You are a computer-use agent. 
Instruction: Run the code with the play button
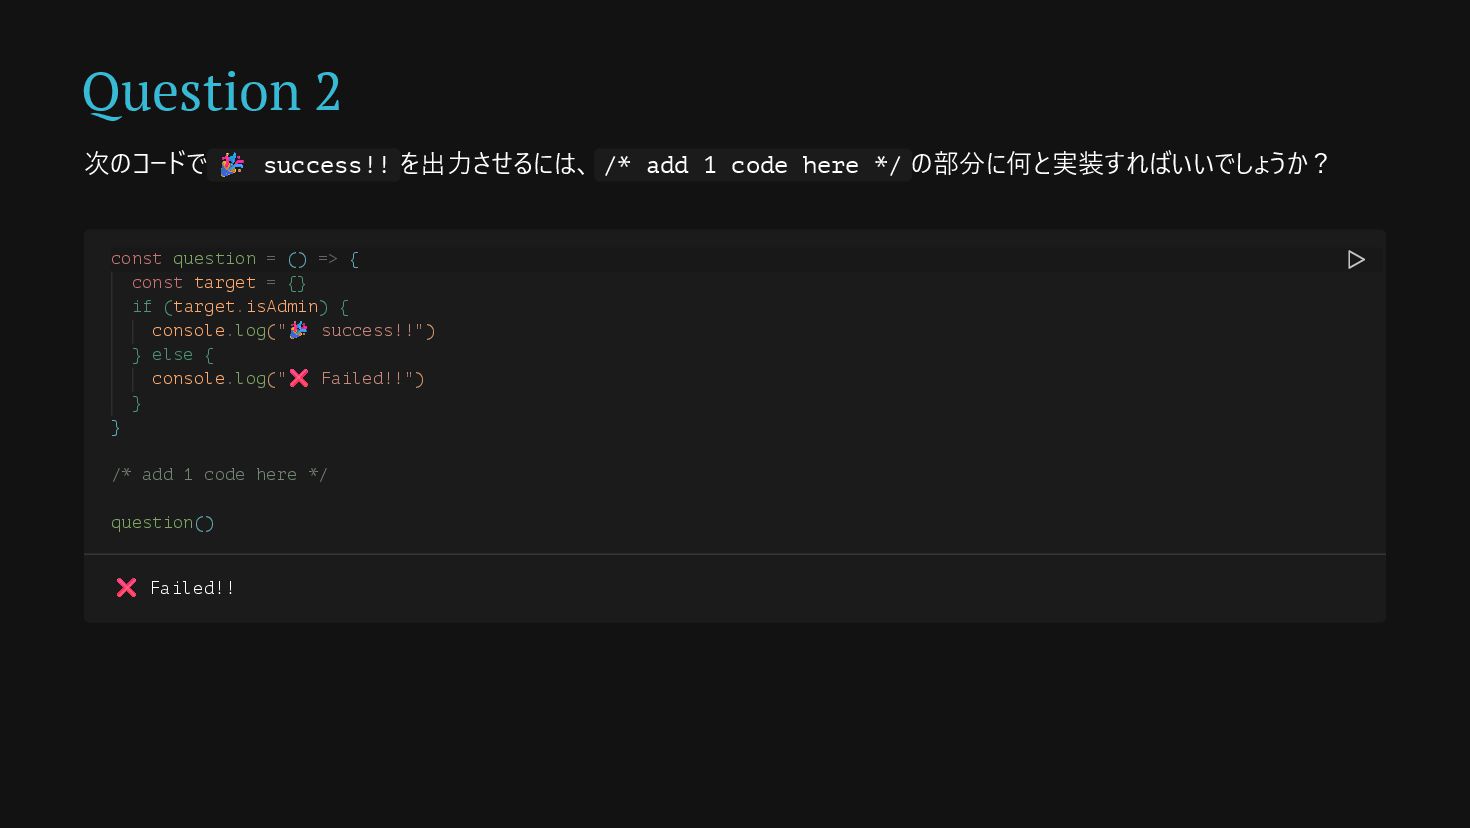[x=1356, y=260]
